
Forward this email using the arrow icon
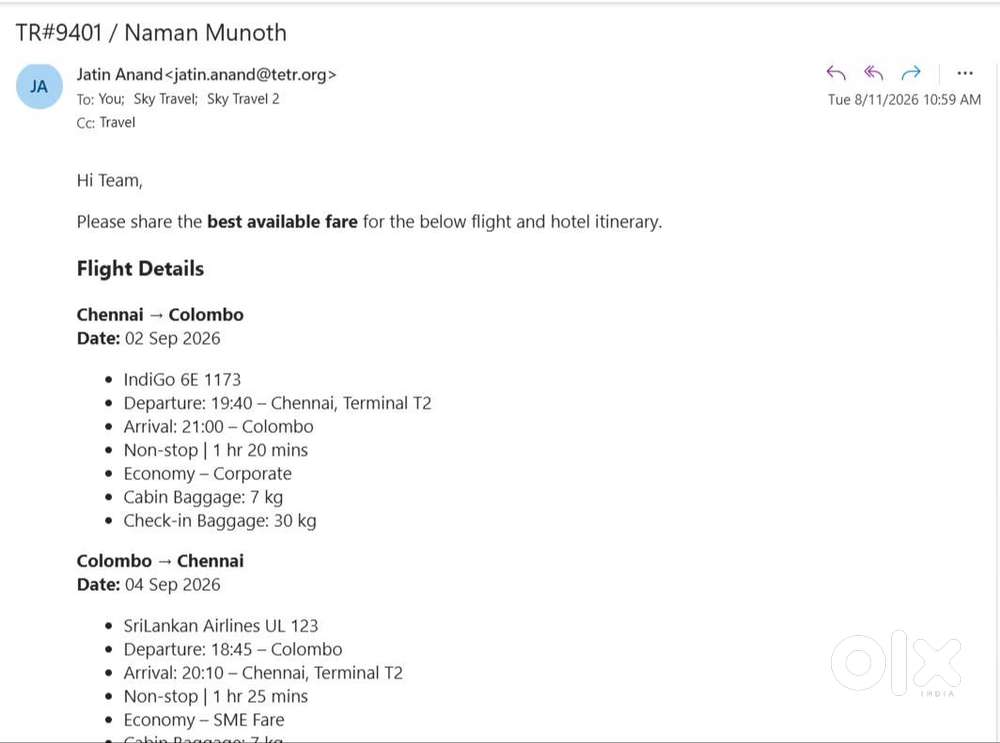(x=911, y=73)
